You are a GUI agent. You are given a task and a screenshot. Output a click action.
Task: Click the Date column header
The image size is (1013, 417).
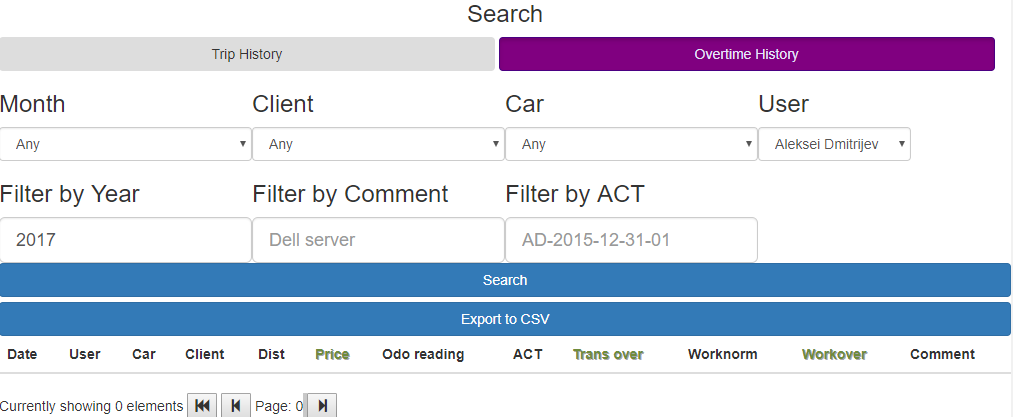[22, 354]
